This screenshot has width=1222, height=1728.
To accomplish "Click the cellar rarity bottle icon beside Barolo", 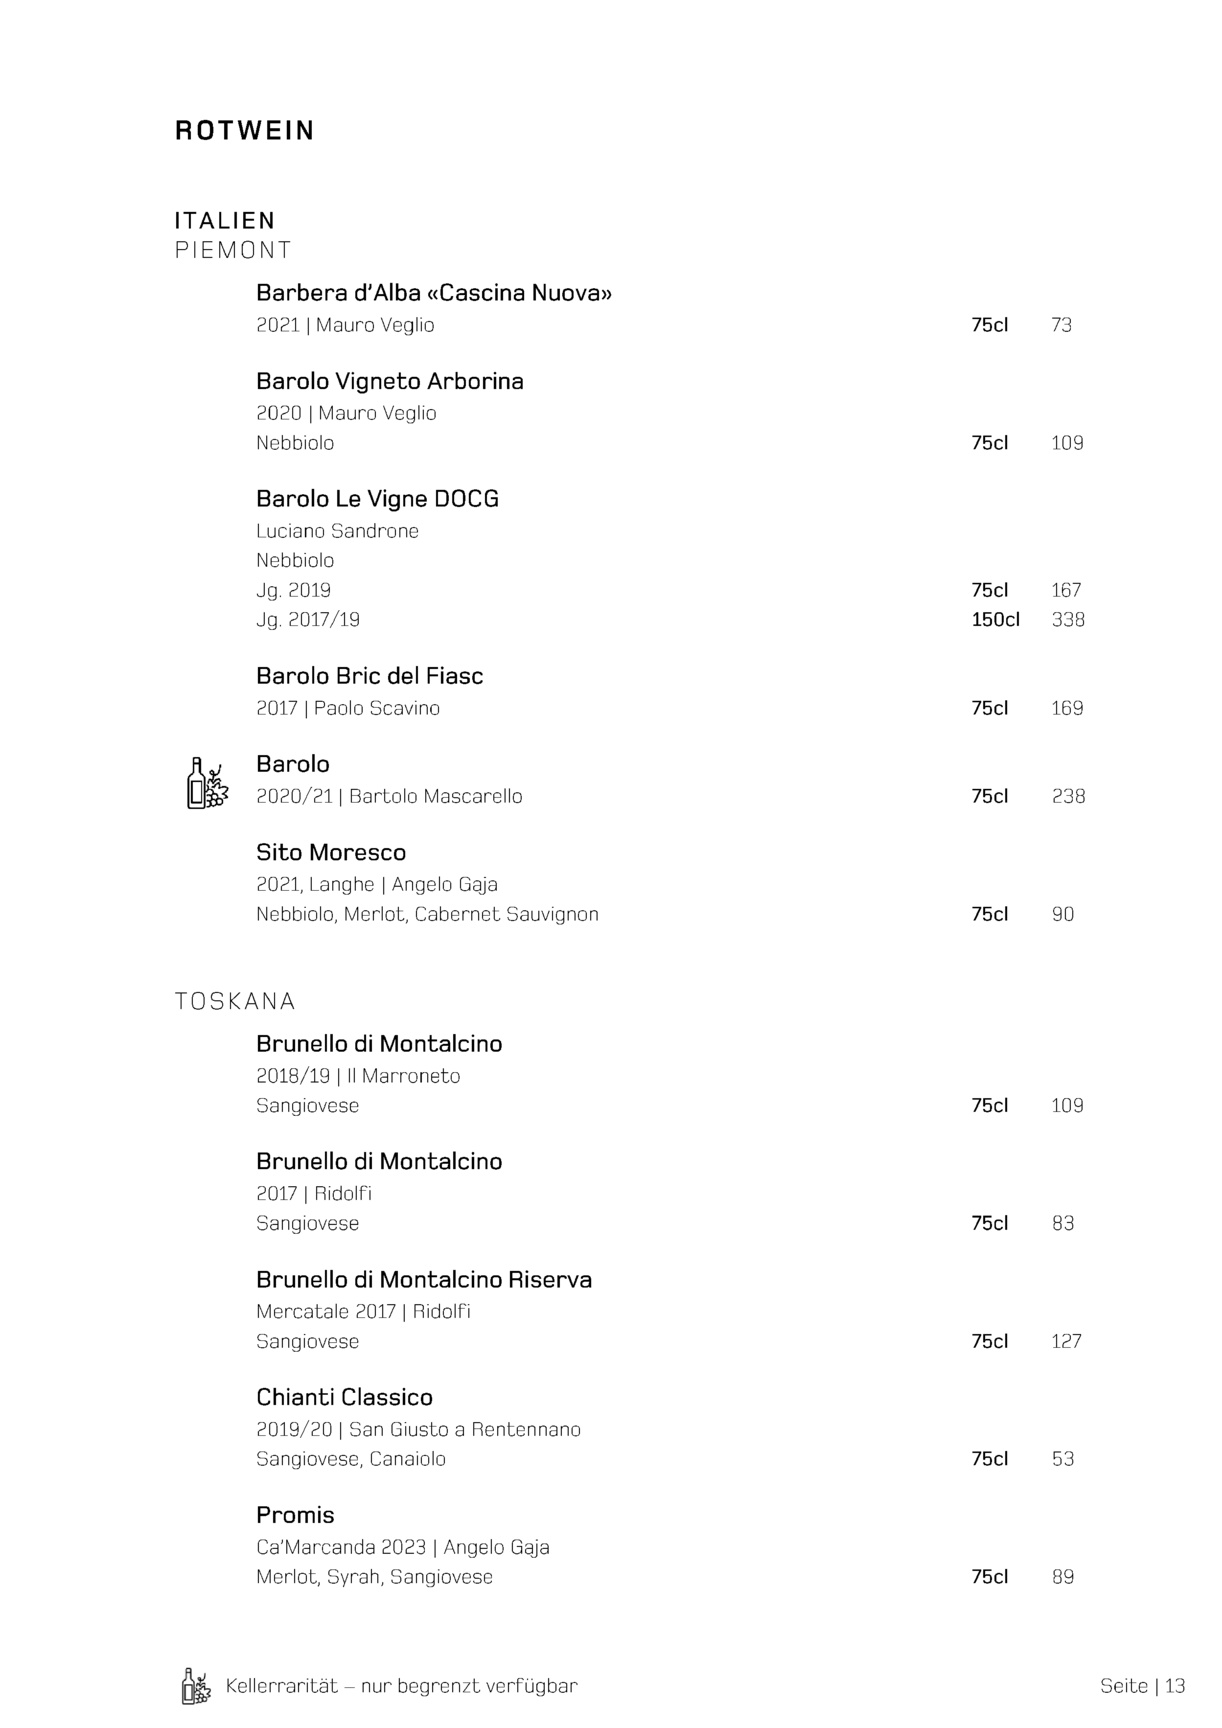I will (x=207, y=782).
